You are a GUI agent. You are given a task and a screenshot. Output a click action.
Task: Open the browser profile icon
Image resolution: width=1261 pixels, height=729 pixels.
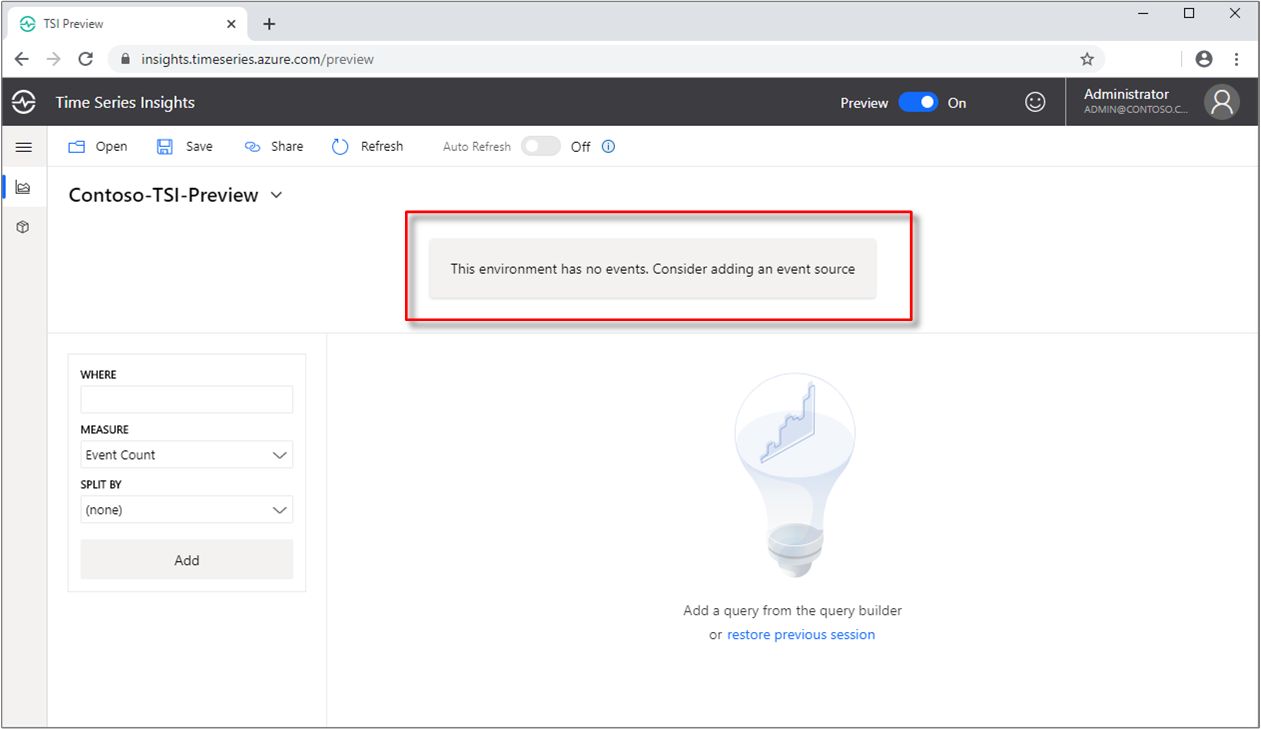click(x=1204, y=59)
